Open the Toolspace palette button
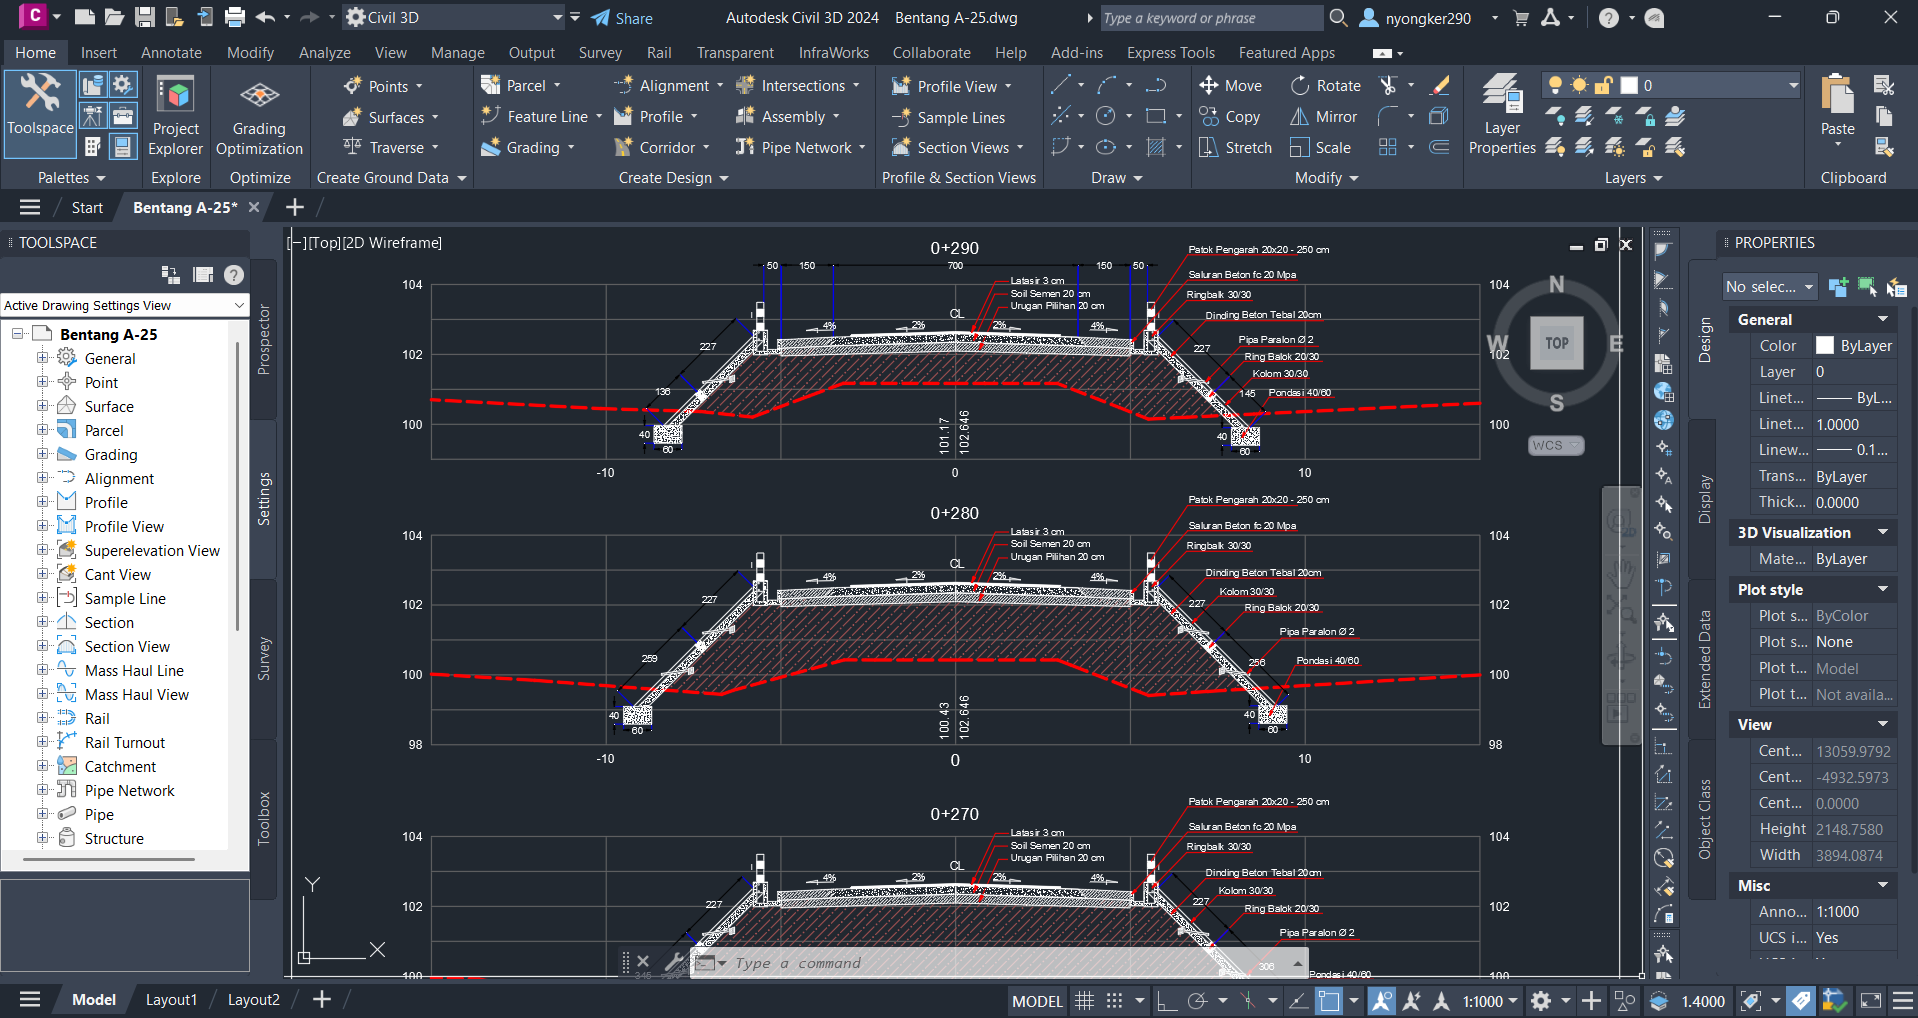This screenshot has height=1018, width=1918. [x=41, y=105]
